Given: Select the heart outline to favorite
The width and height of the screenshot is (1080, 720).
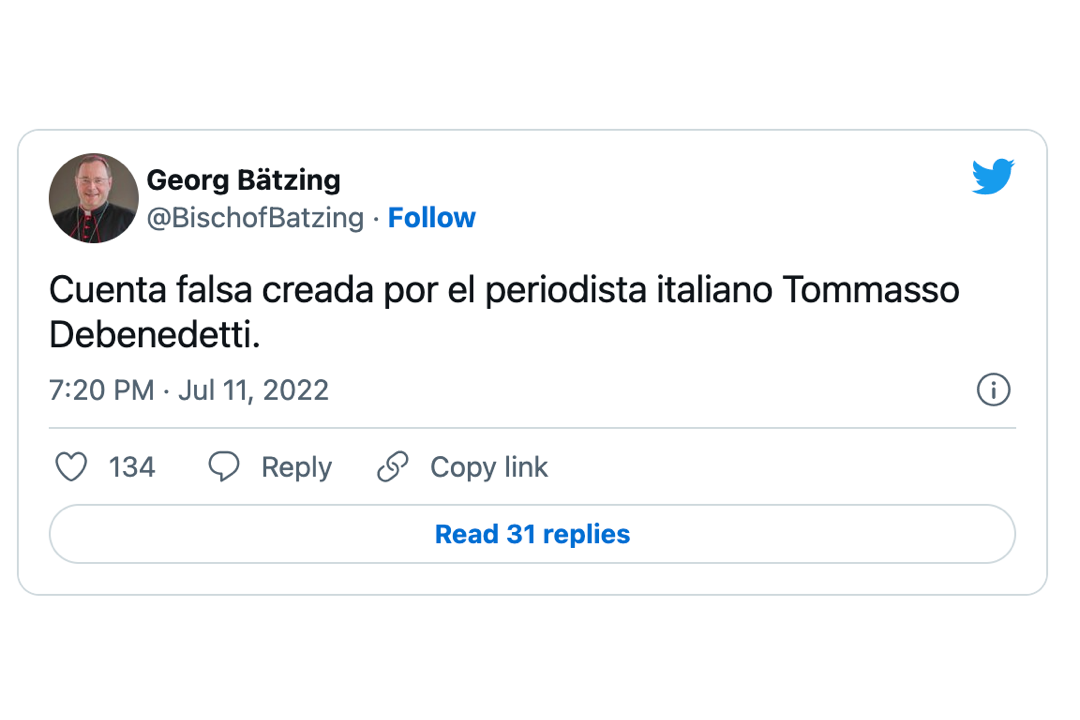Looking at the screenshot, I should click(x=71, y=467).
